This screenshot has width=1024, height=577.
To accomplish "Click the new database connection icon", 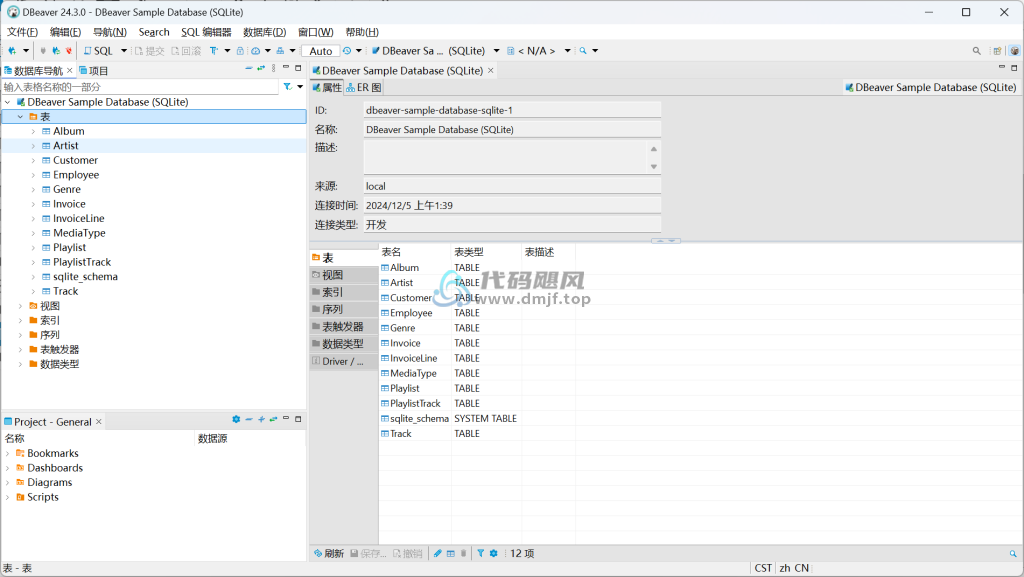I will coord(12,51).
